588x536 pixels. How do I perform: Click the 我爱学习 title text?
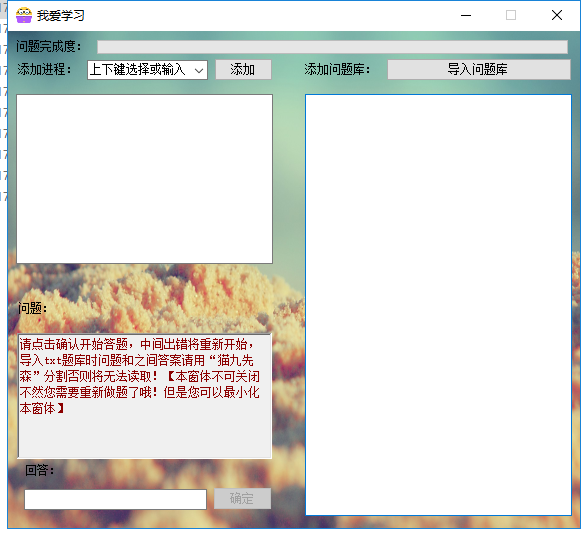pyautogui.click(x=61, y=16)
